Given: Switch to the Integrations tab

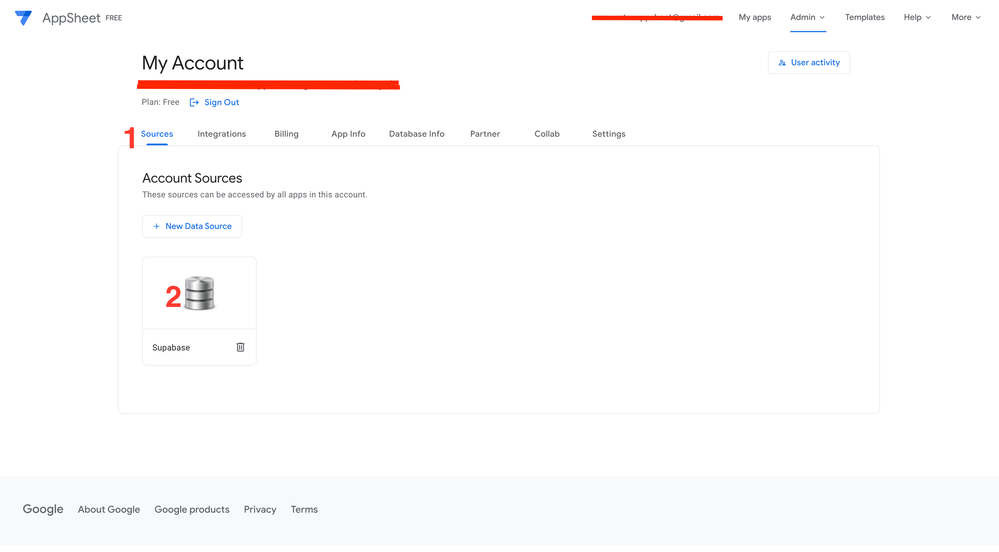Looking at the screenshot, I should tap(221, 134).
